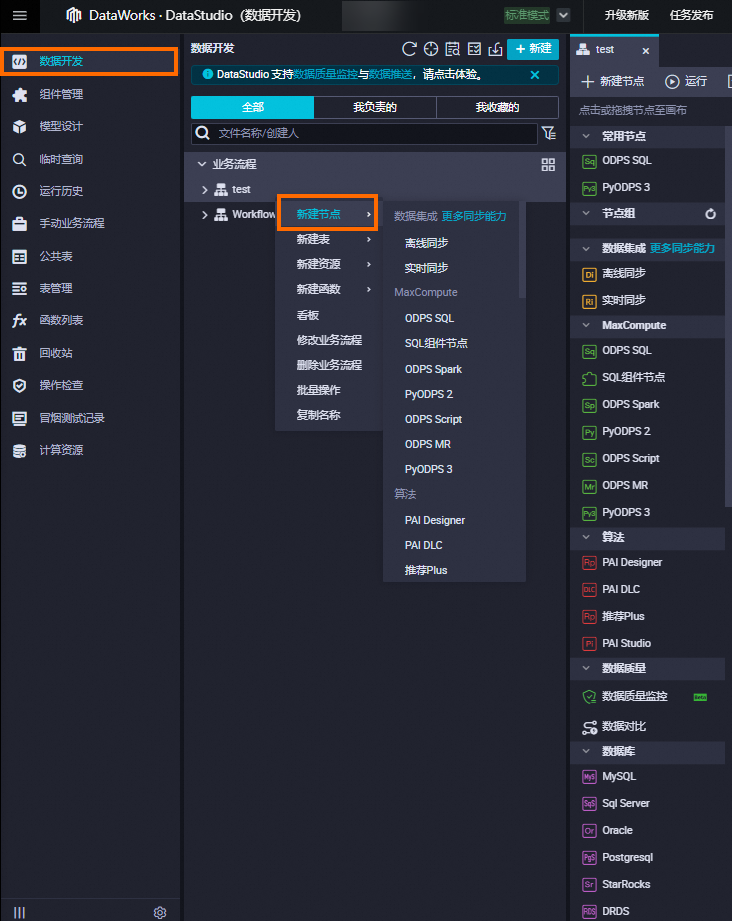
Task: Collapse the 业务流程 tree section
Action: point(202,164)
